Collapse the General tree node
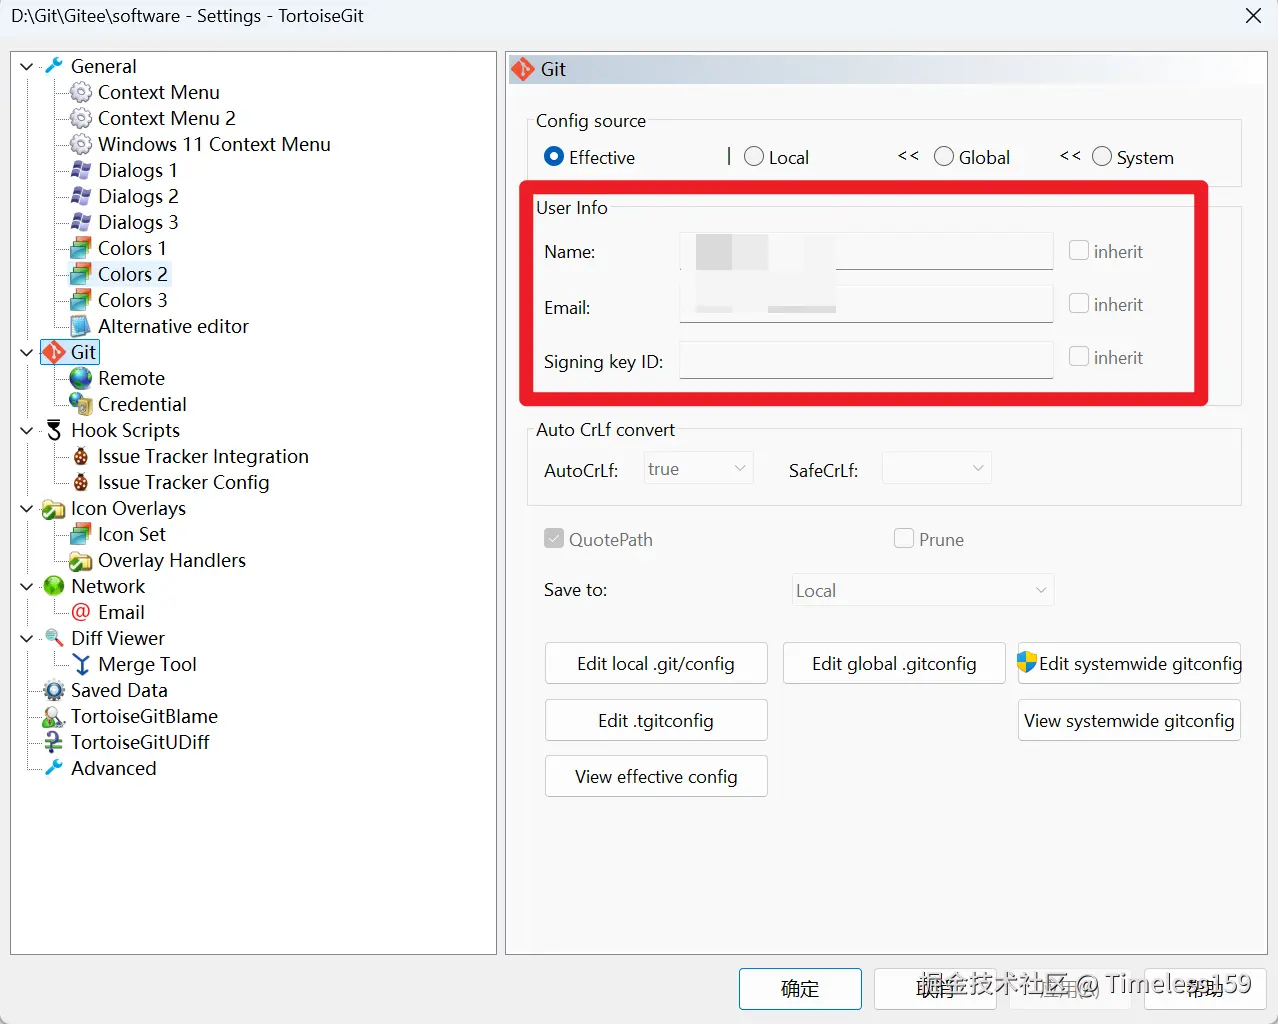The image size is (1278, 1024). [x=27, y=66]
